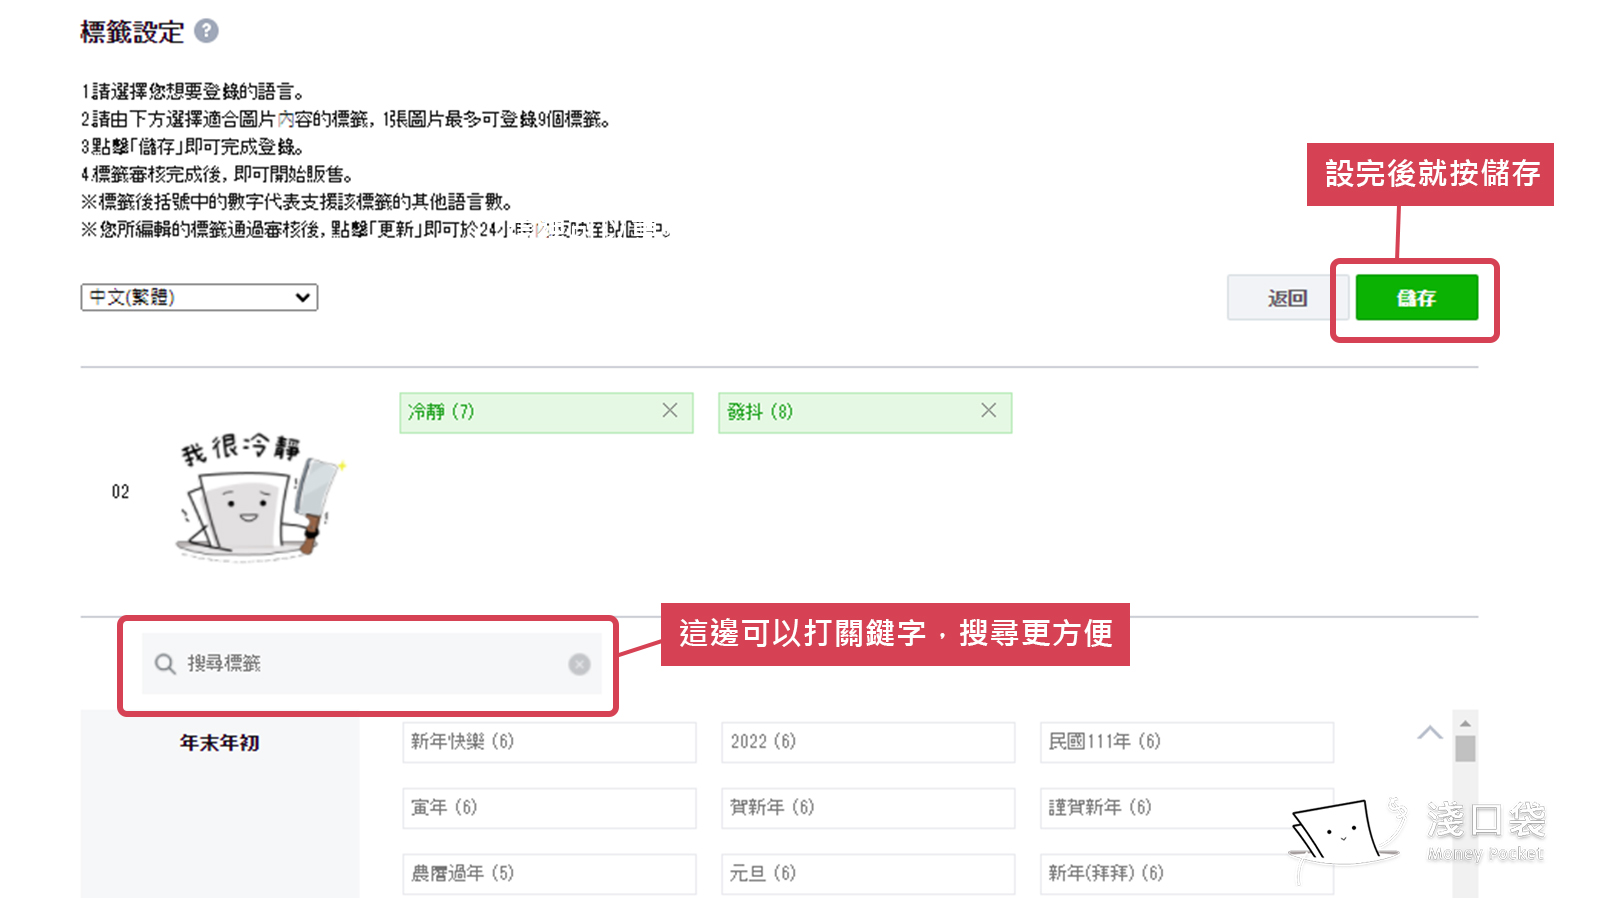The image size is (1601, 898).
Task: Click the help question mark beside 標籤設定
Action: (x=206, y=31)
